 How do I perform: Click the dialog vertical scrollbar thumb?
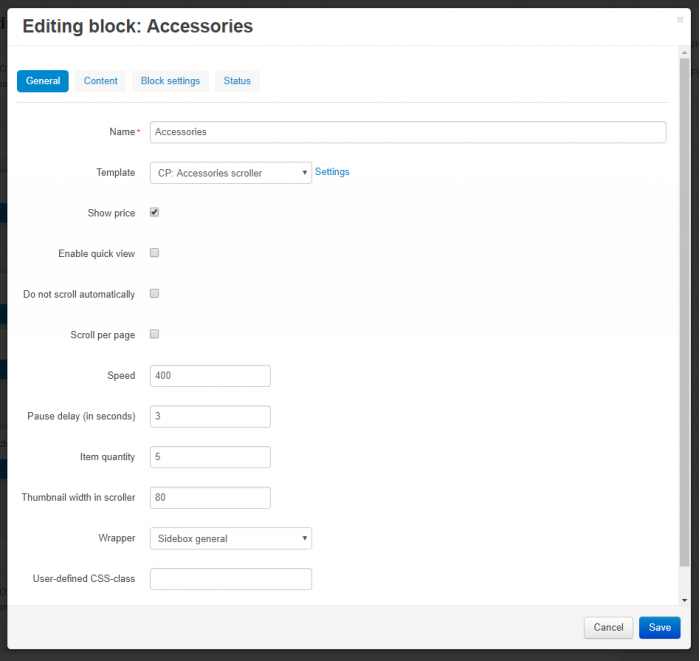(x=684, y=312)
